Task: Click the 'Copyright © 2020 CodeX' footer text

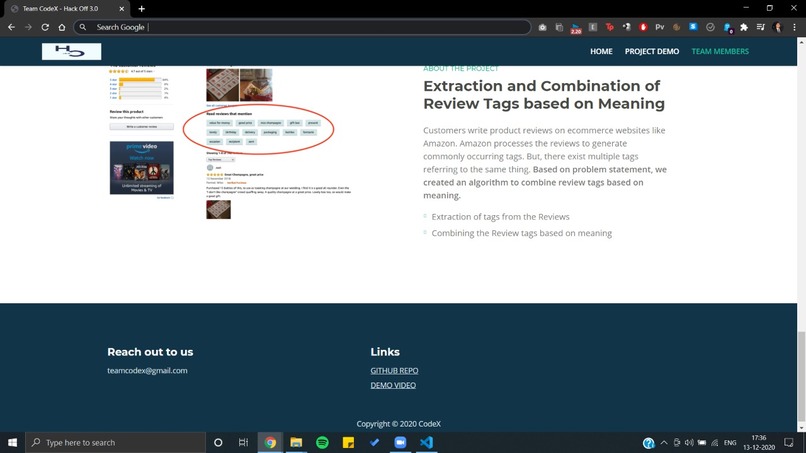Action: point(398,424)
